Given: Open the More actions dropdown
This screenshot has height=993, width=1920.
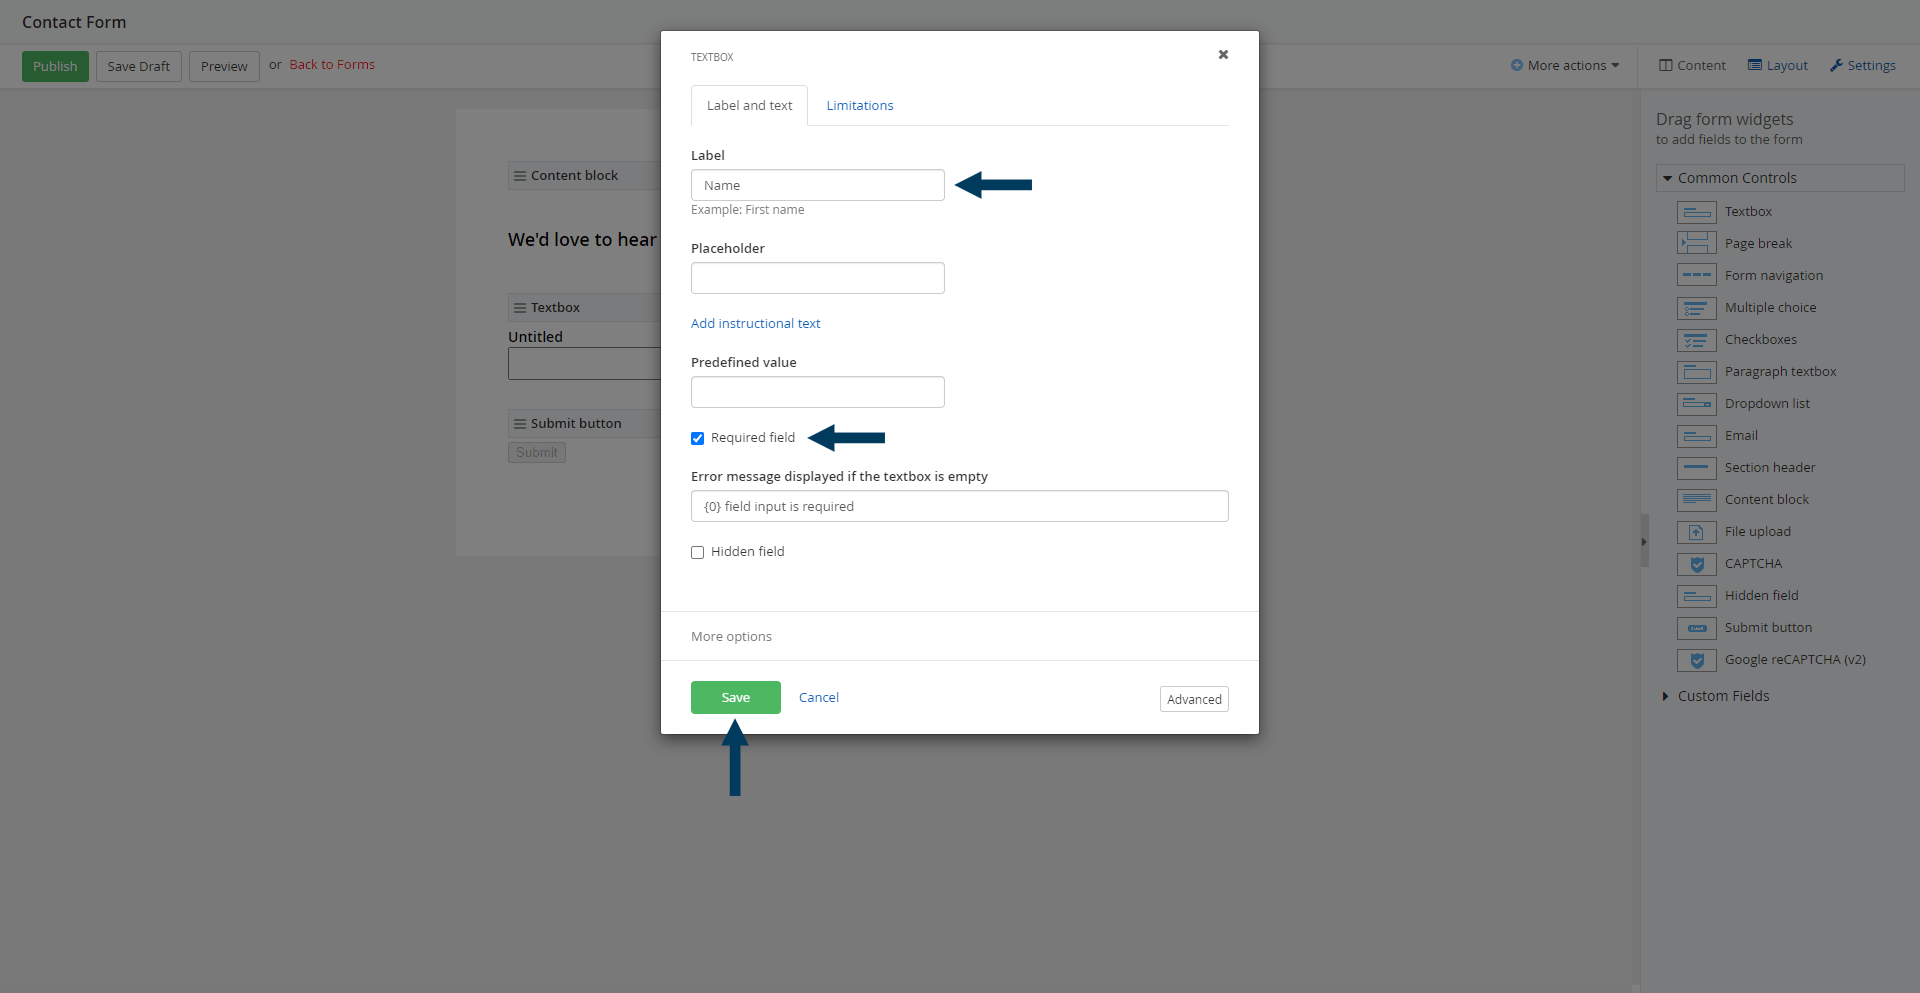Looking at the screenshot, I should pos(1565,64).
